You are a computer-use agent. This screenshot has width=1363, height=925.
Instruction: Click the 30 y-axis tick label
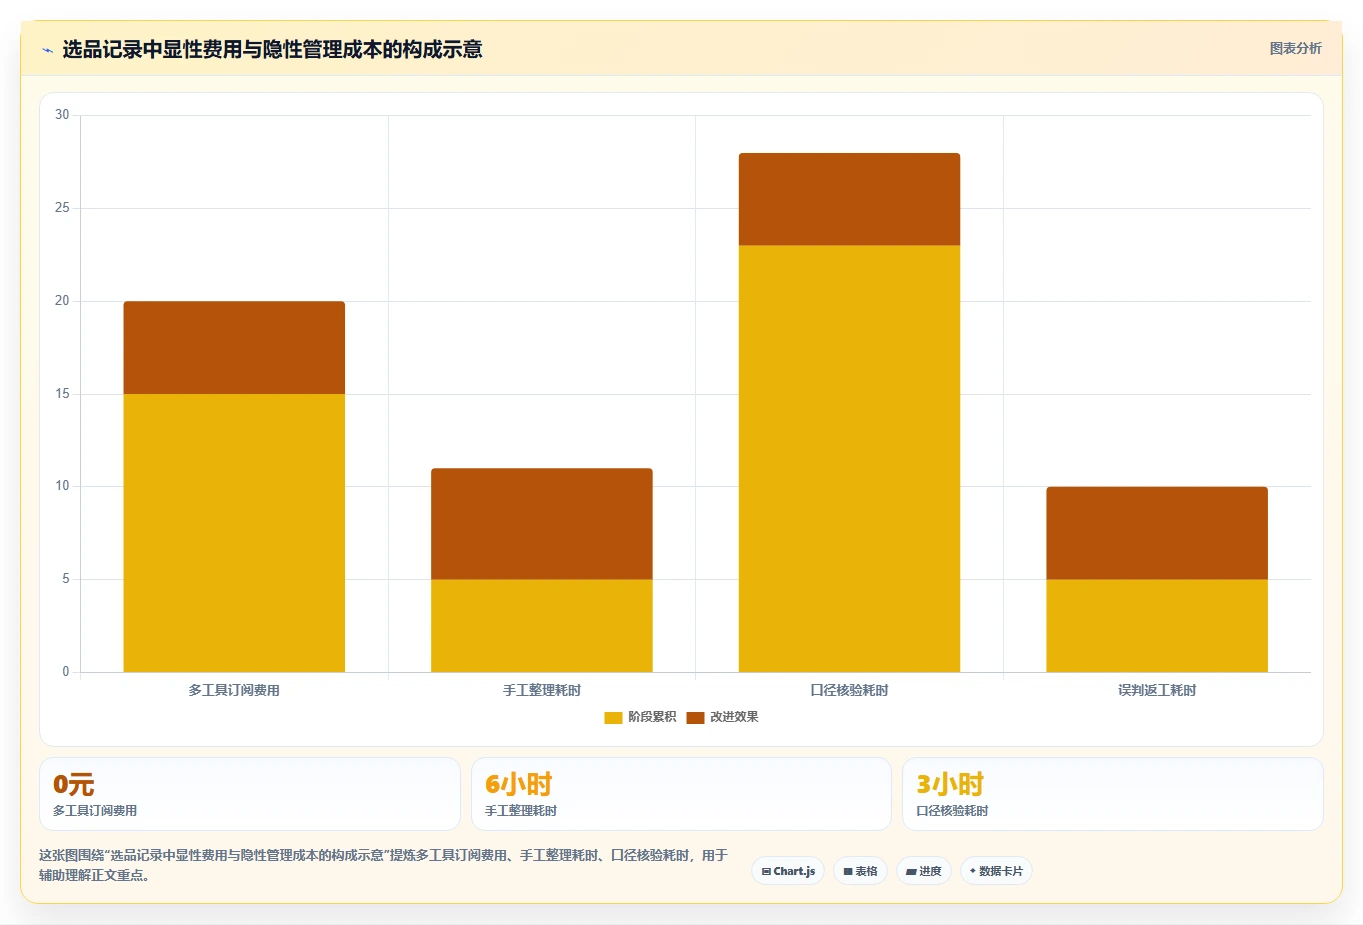[x=62, y=115]
